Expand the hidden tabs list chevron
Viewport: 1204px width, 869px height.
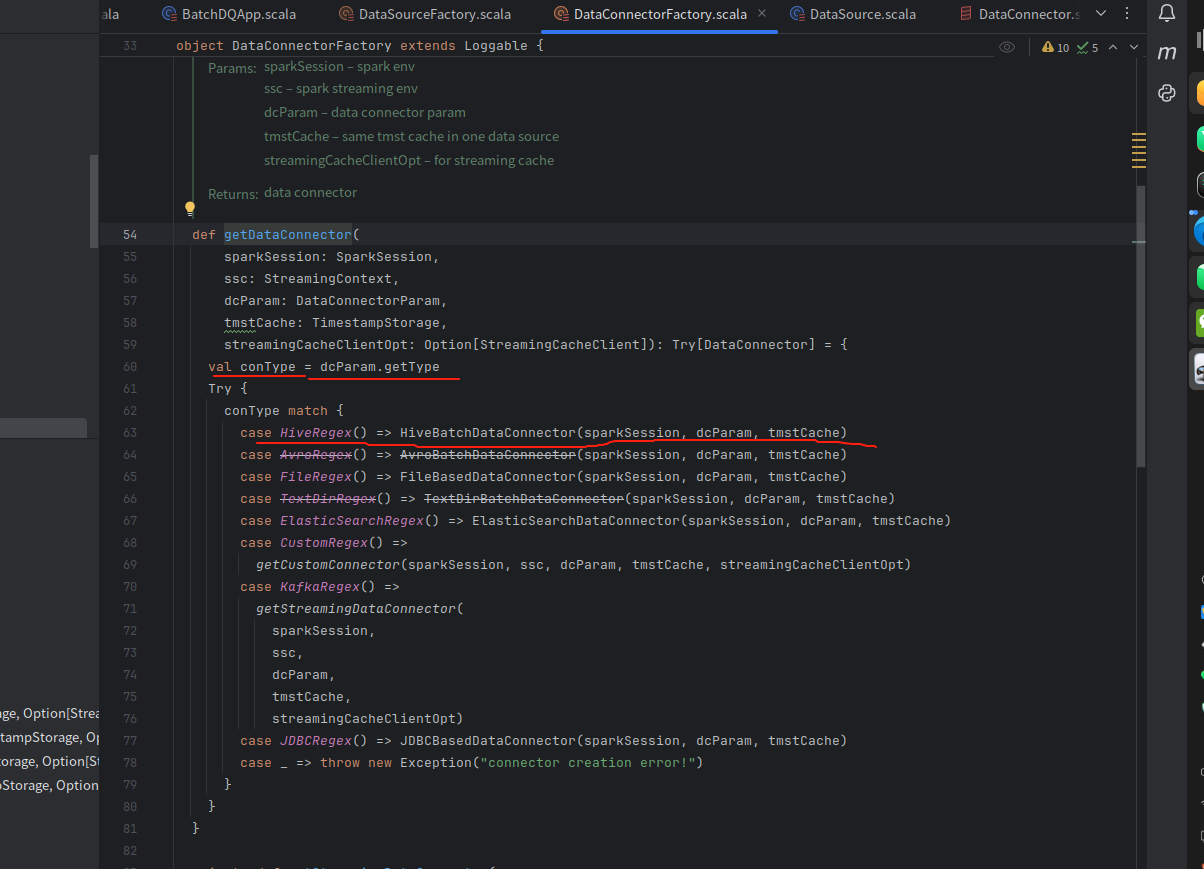click(x=1101, y=14)
